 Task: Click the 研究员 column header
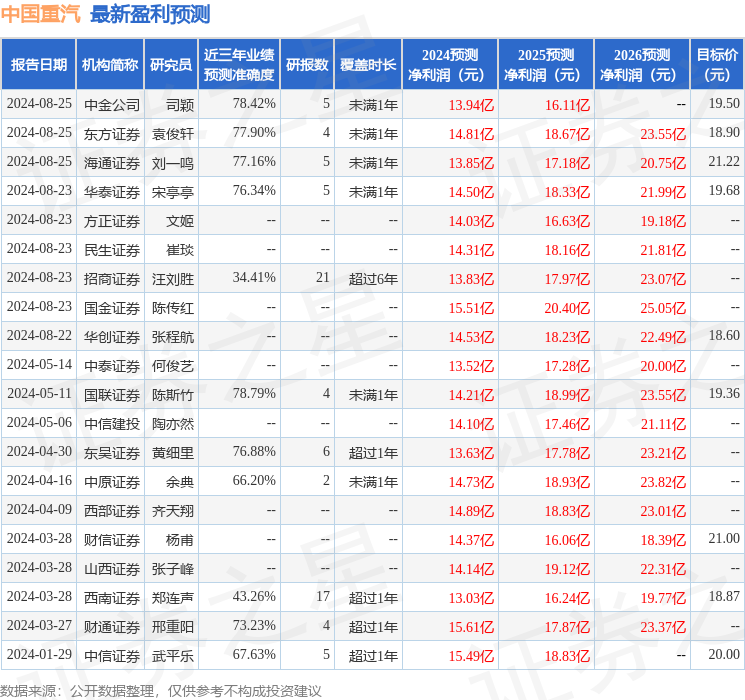(171, 65)
